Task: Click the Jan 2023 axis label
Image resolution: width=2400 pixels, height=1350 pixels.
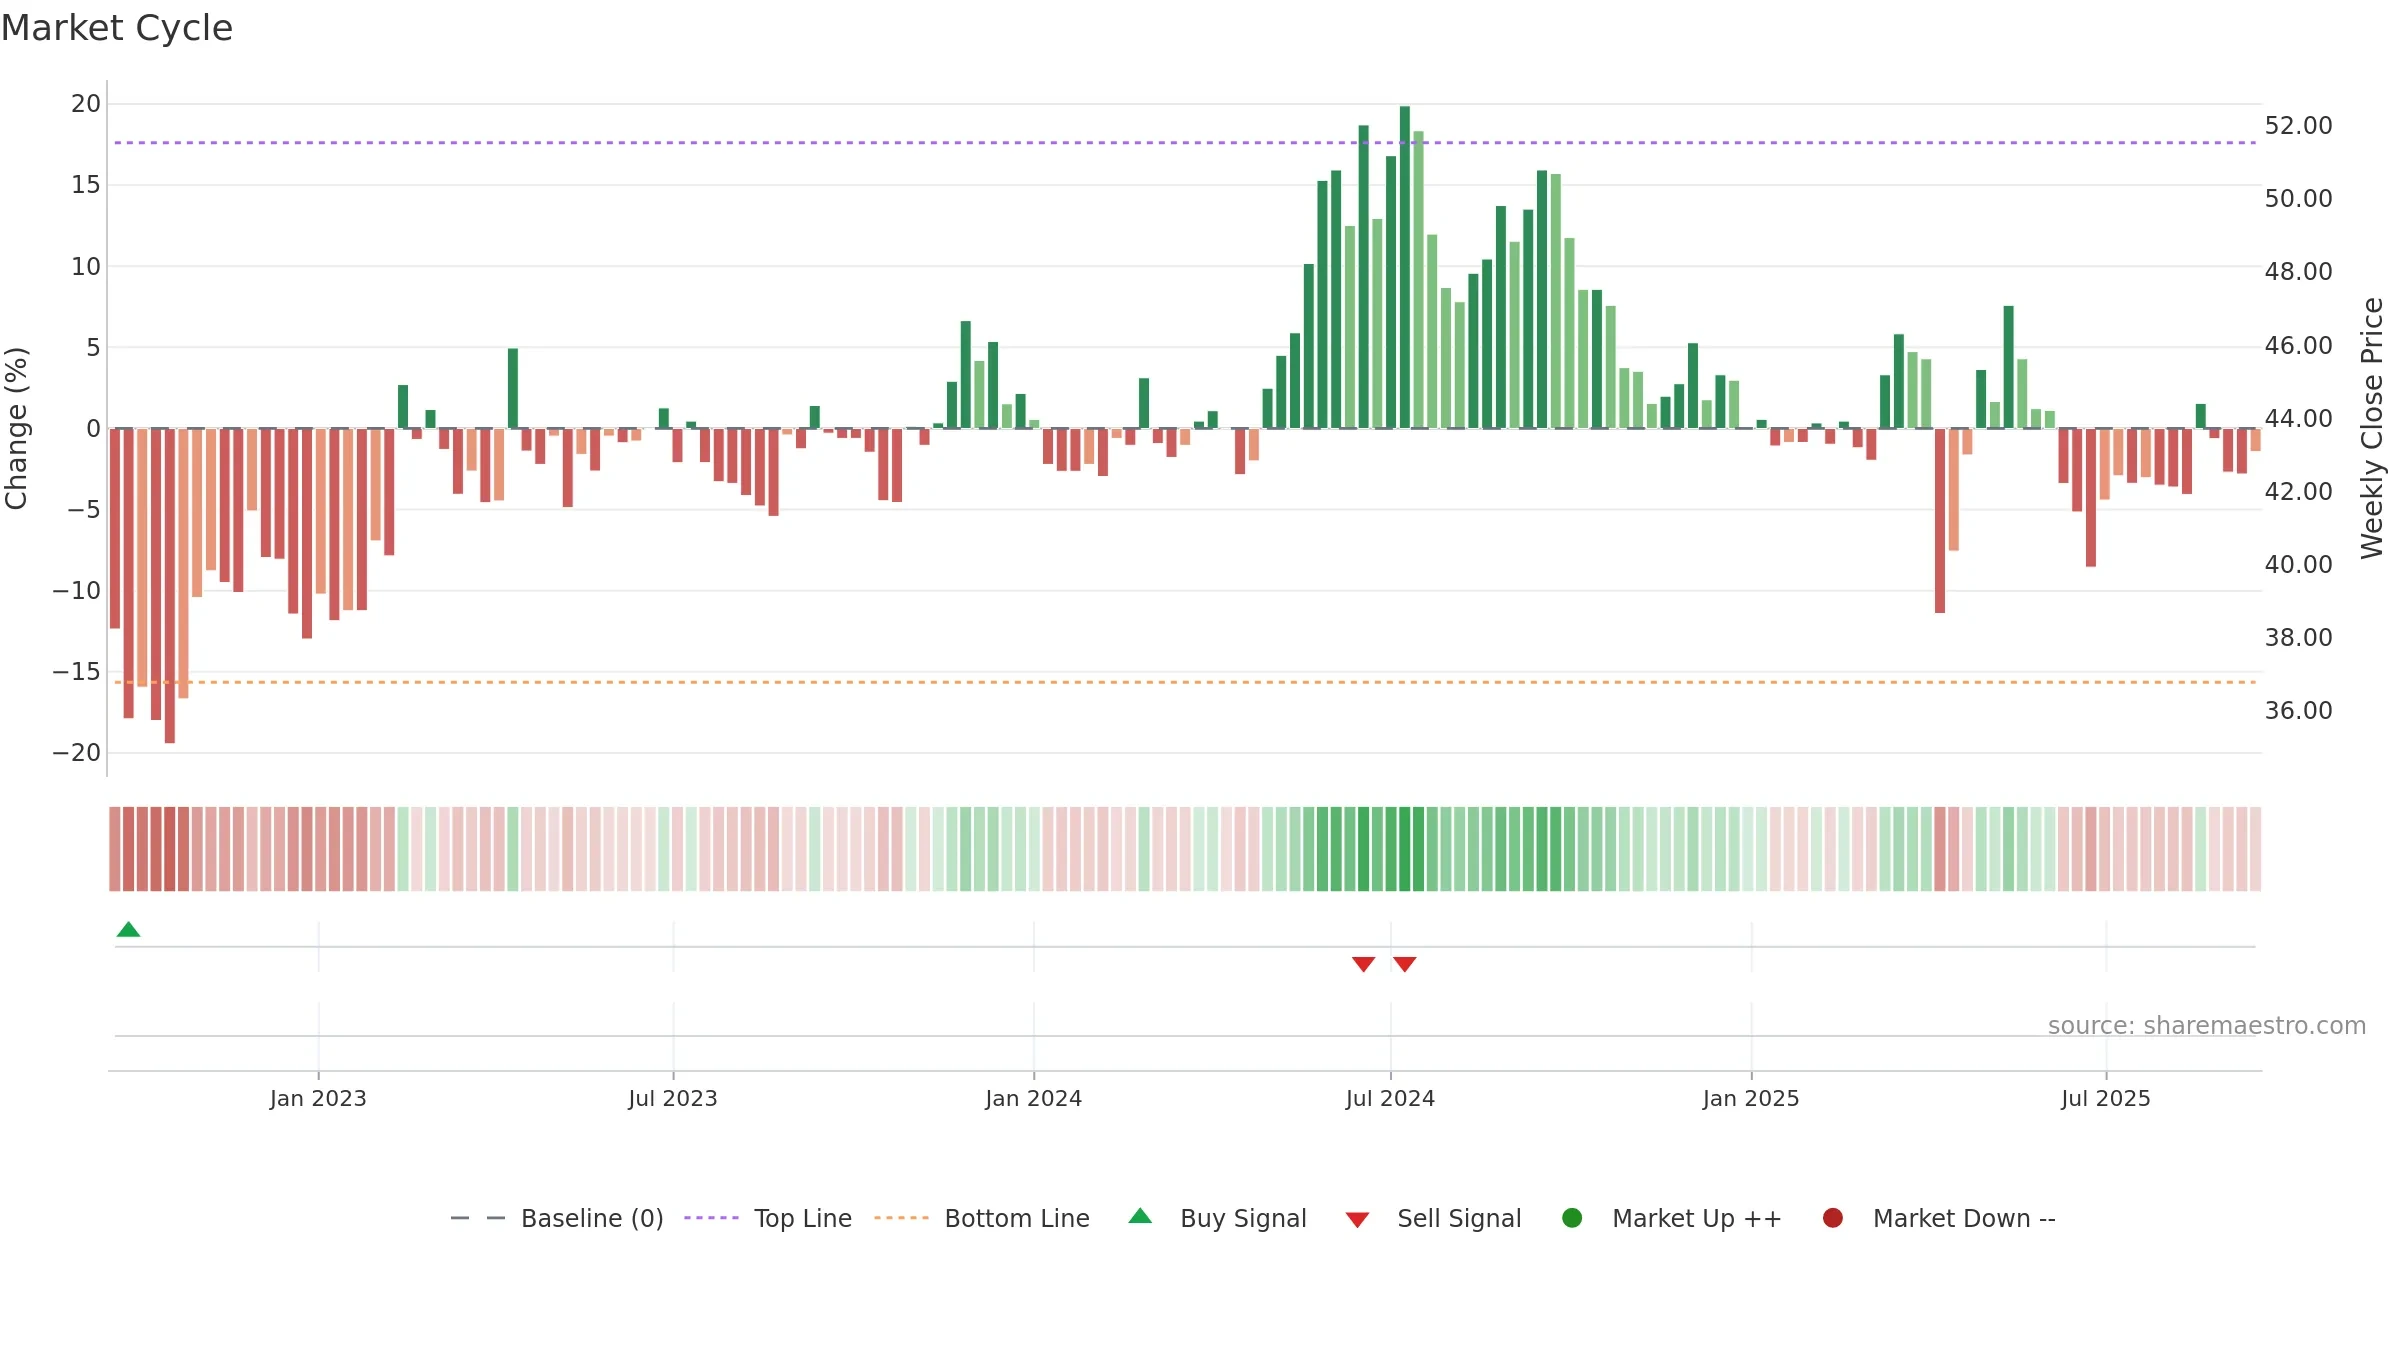Action: click(318, 1099)
